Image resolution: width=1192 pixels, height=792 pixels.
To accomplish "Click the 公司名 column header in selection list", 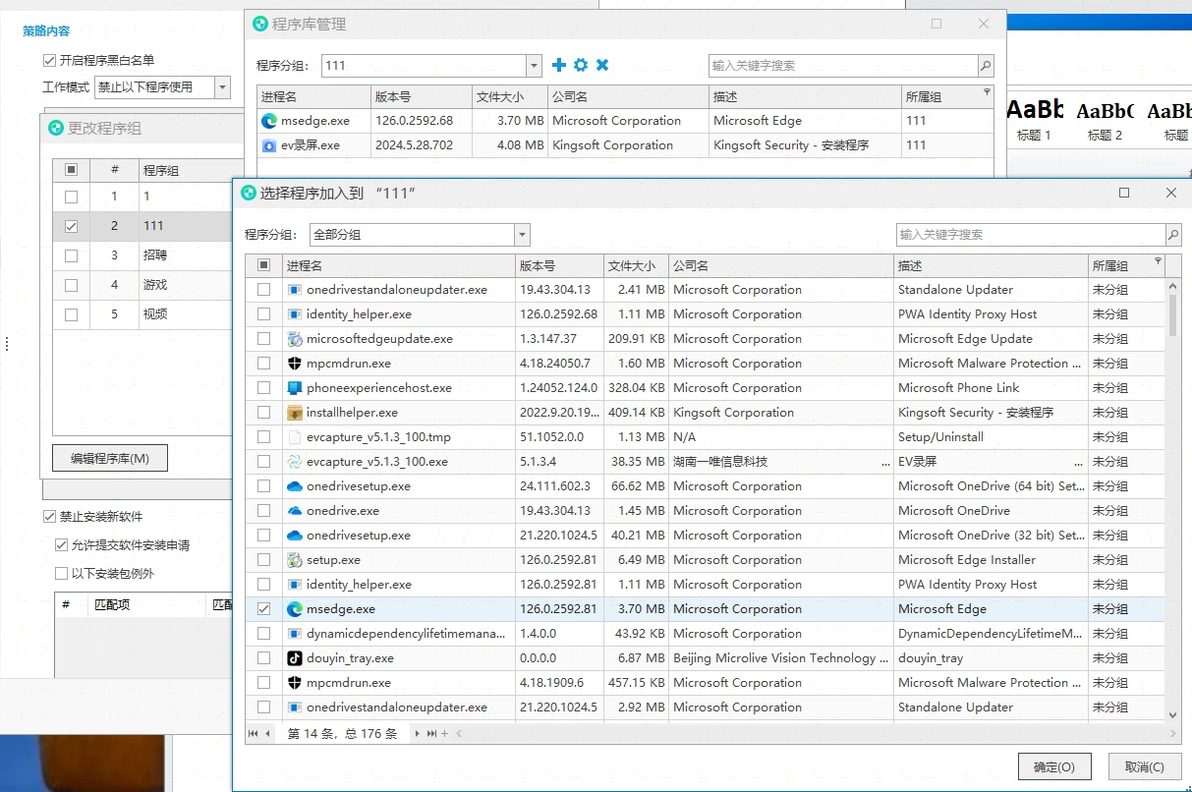I will pos(780,266).
